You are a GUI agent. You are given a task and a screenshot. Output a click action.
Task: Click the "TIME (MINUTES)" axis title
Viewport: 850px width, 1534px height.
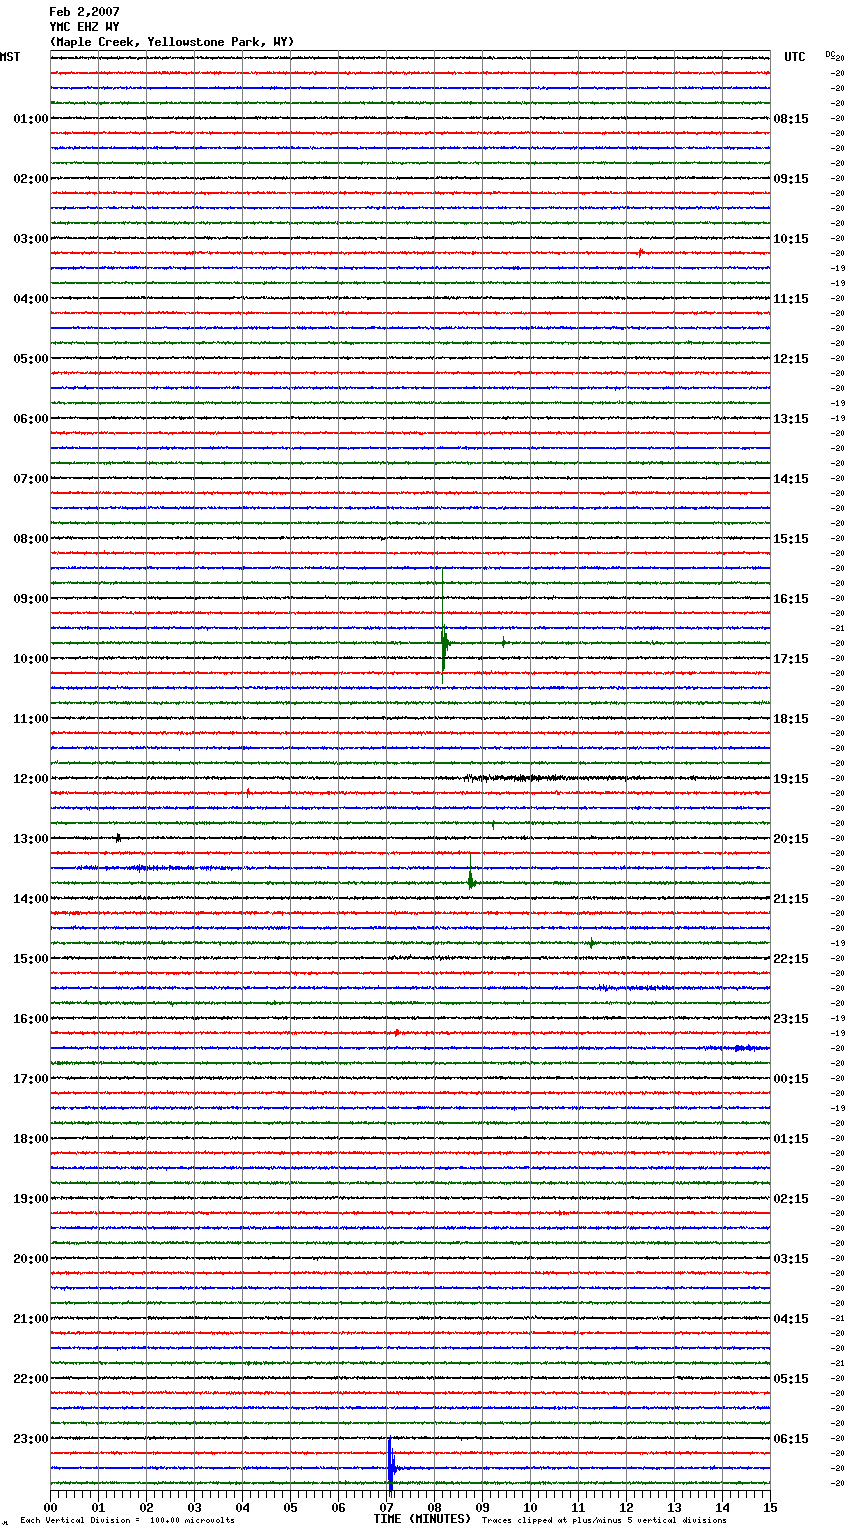[422, 1519]
